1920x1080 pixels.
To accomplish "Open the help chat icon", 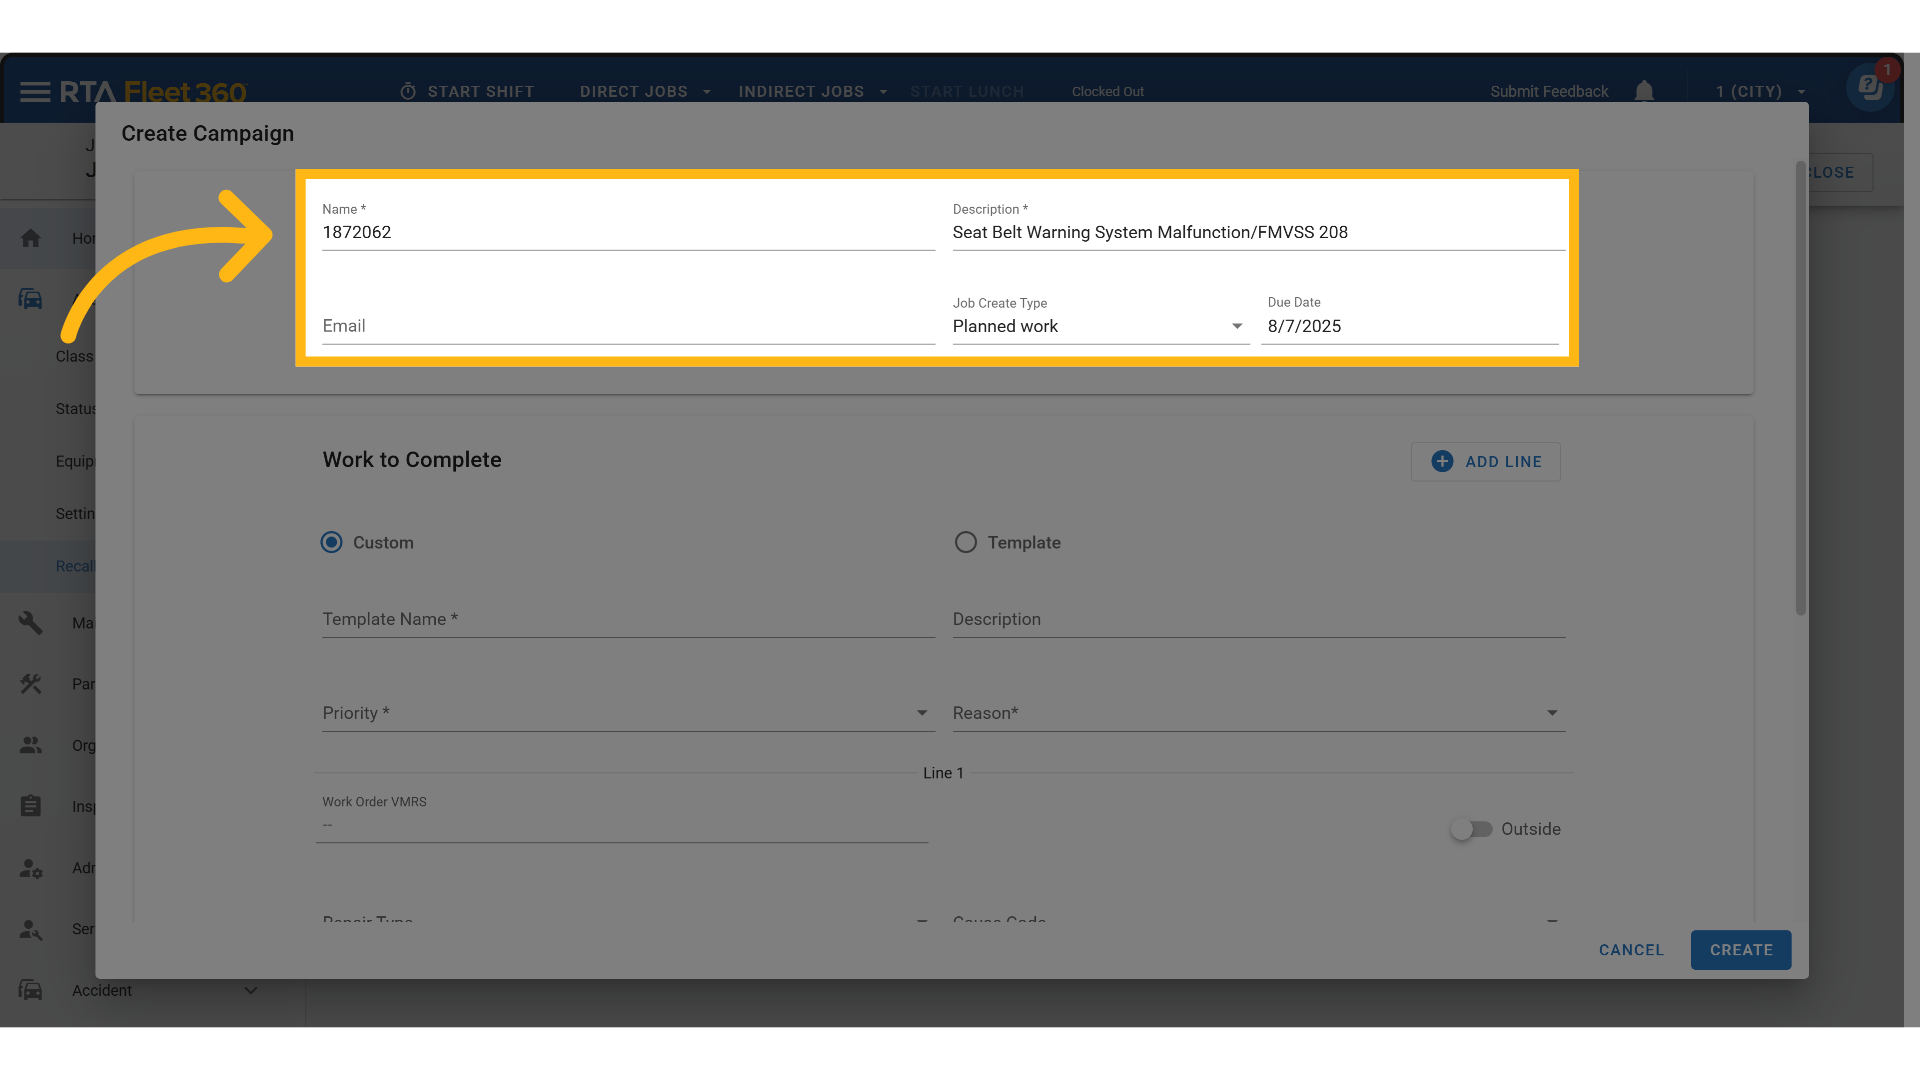I will 1870,89.
